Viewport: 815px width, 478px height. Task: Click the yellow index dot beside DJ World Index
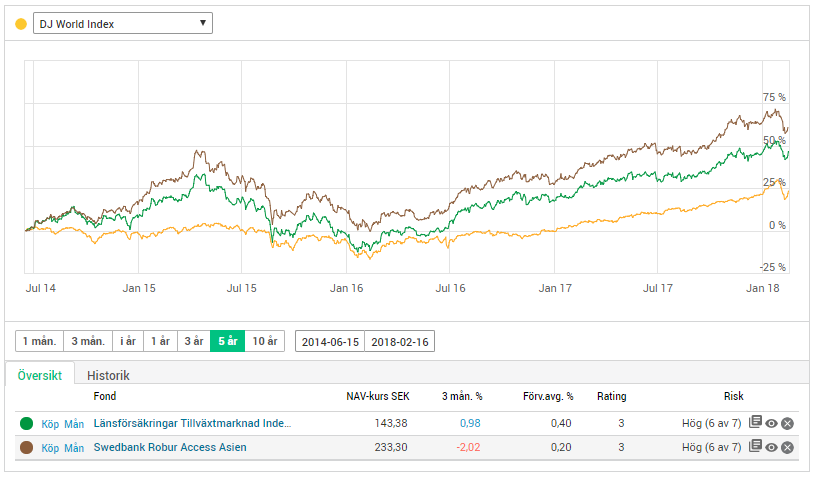coord(21,23)
